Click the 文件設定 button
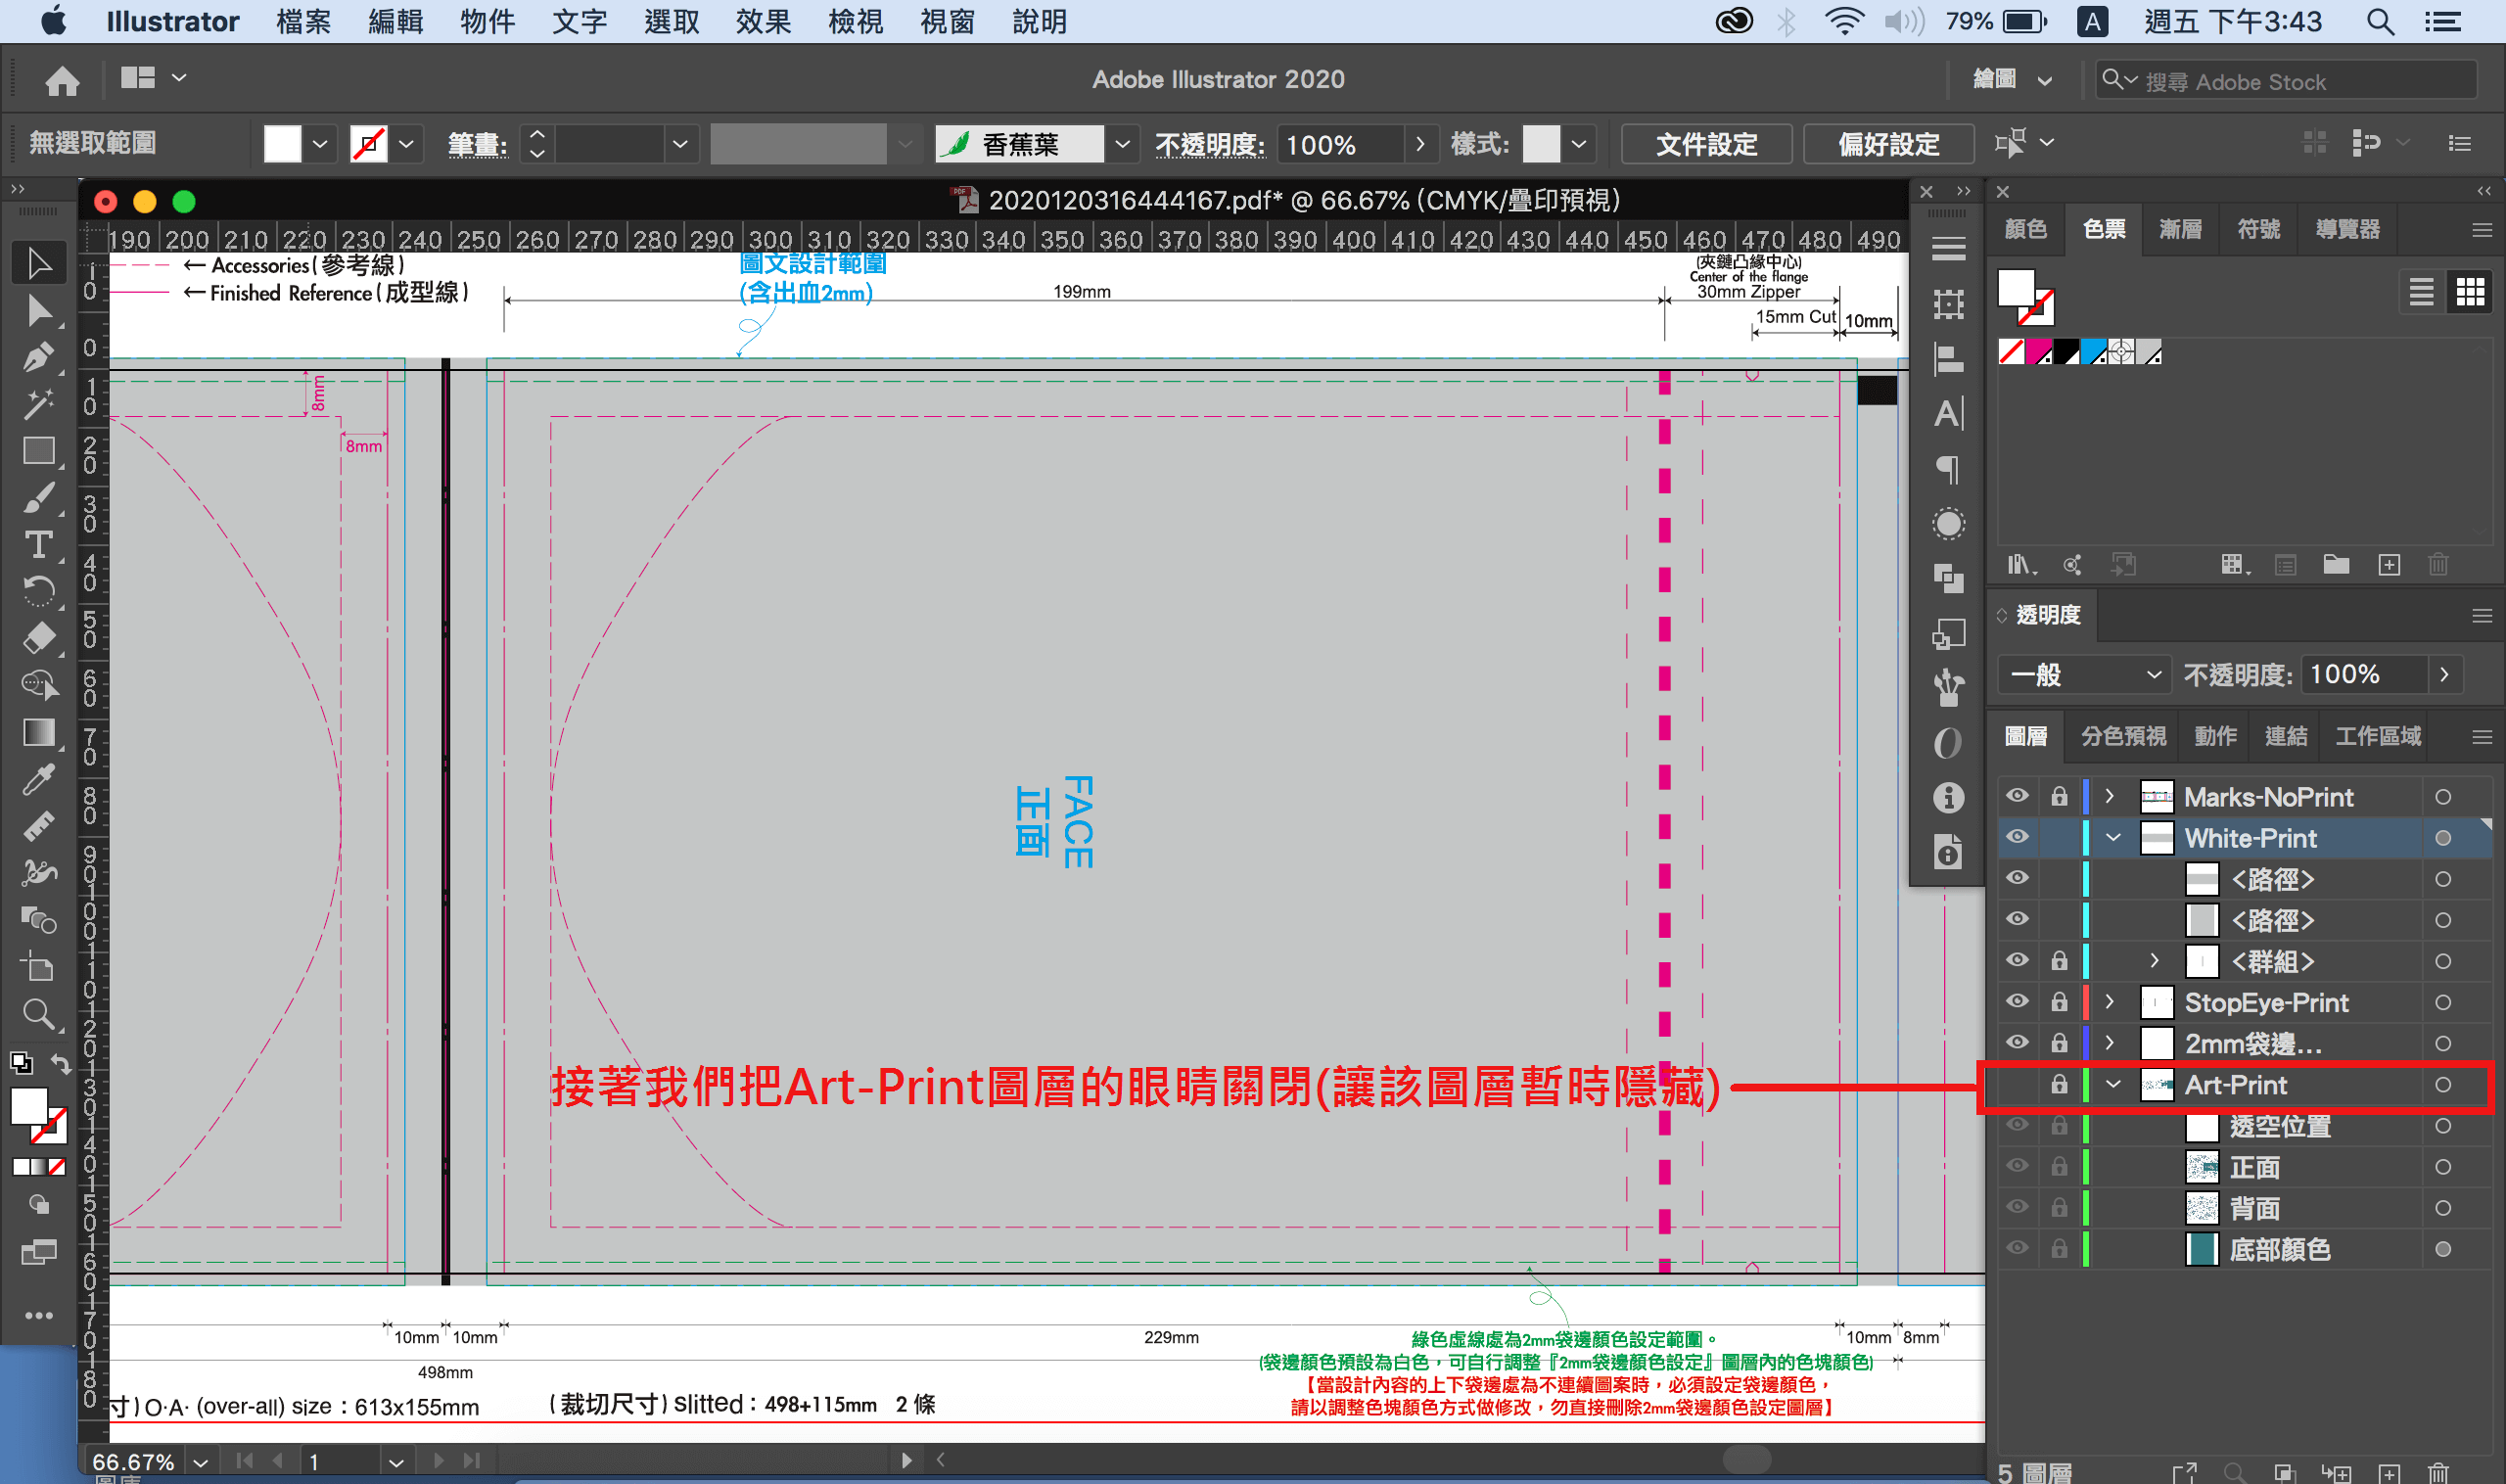 (x=1706, y=144)
